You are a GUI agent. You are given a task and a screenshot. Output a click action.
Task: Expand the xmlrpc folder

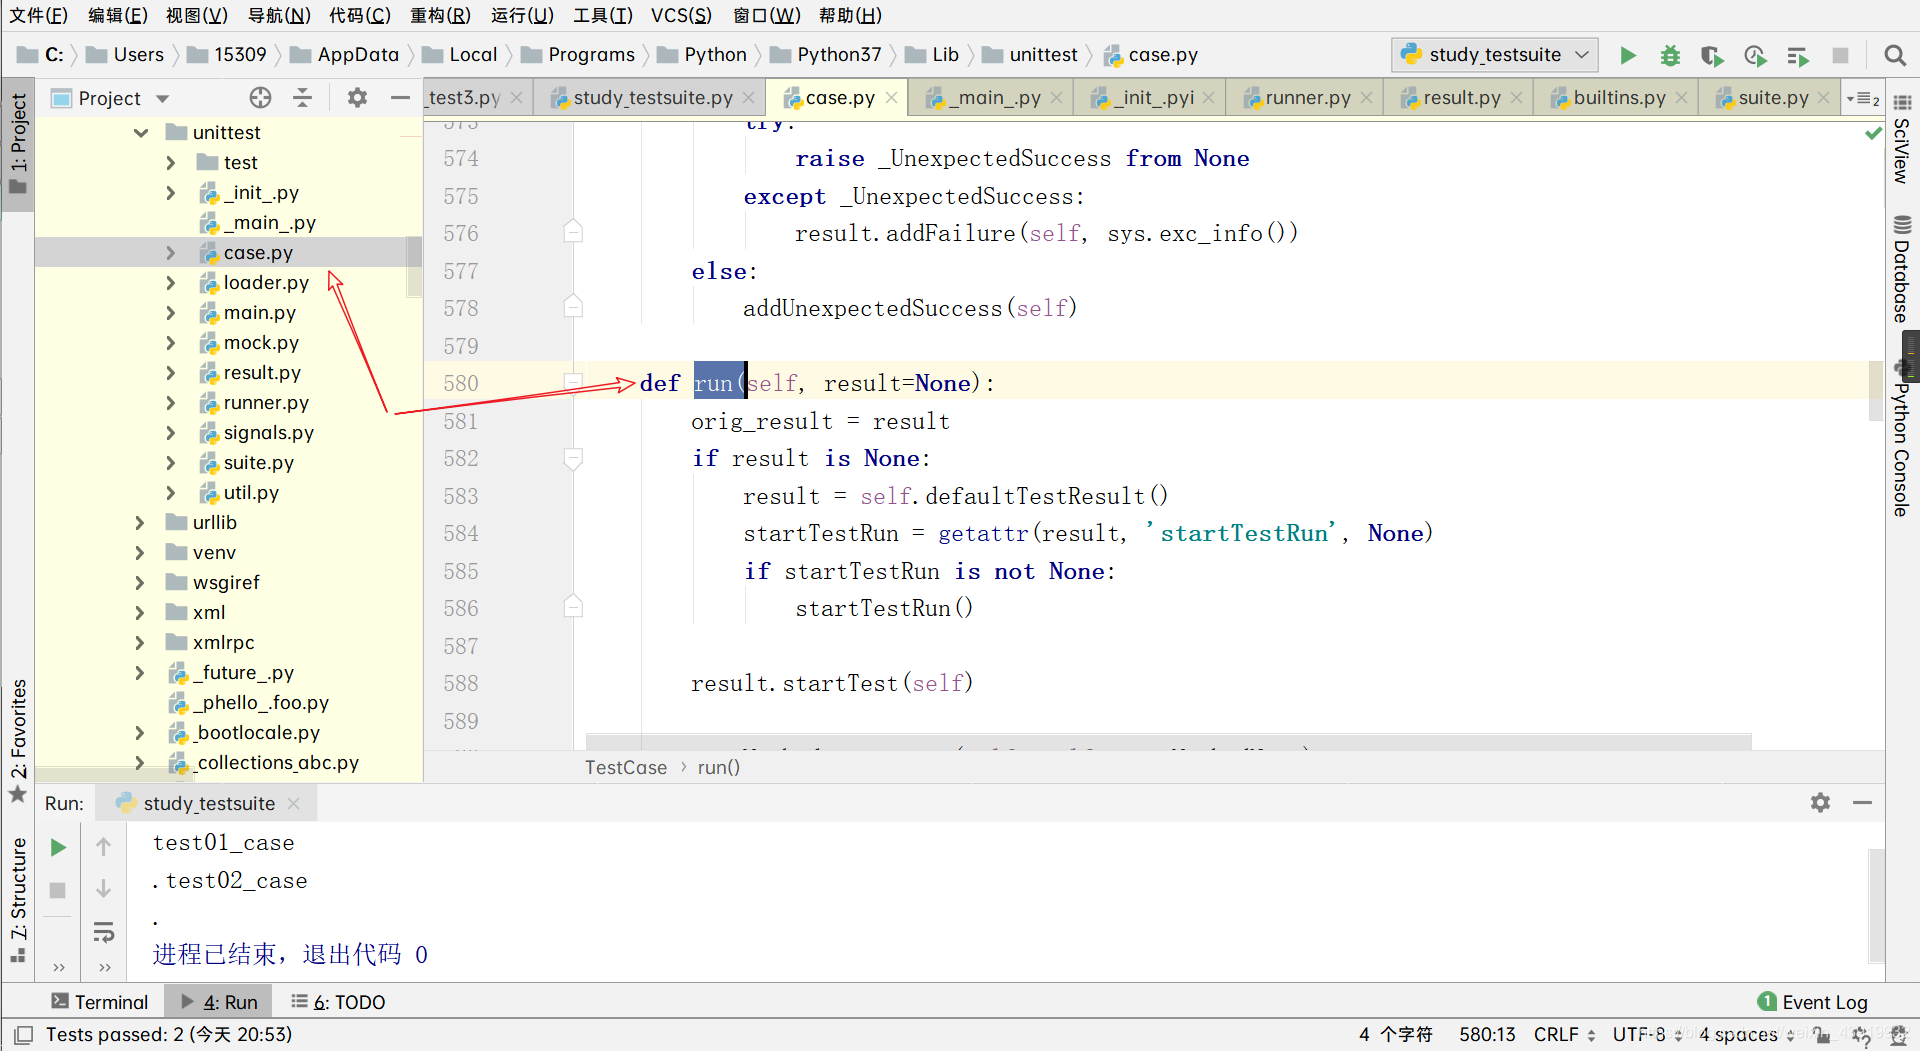point(140,642)
